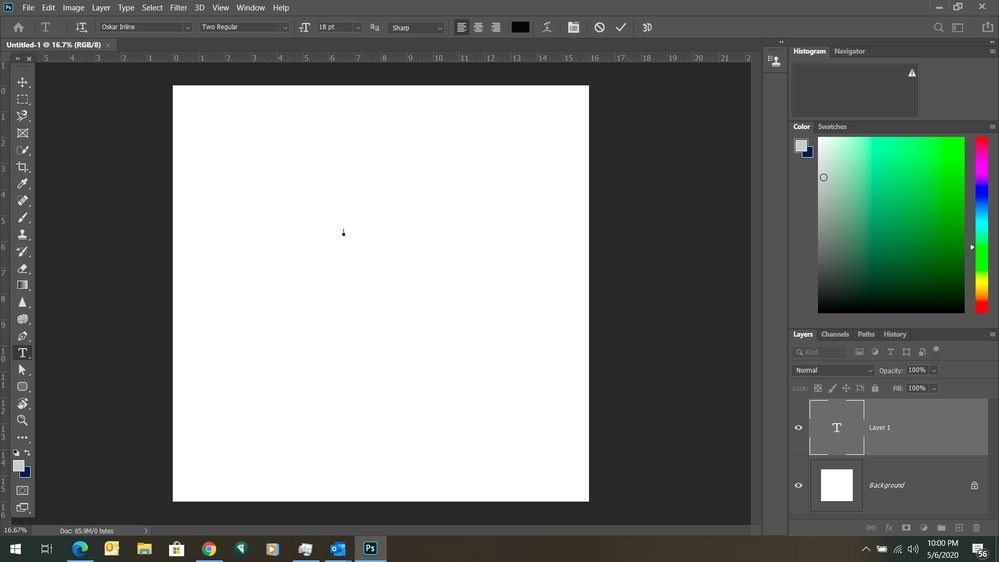Open the Type menu

(126, 8)
